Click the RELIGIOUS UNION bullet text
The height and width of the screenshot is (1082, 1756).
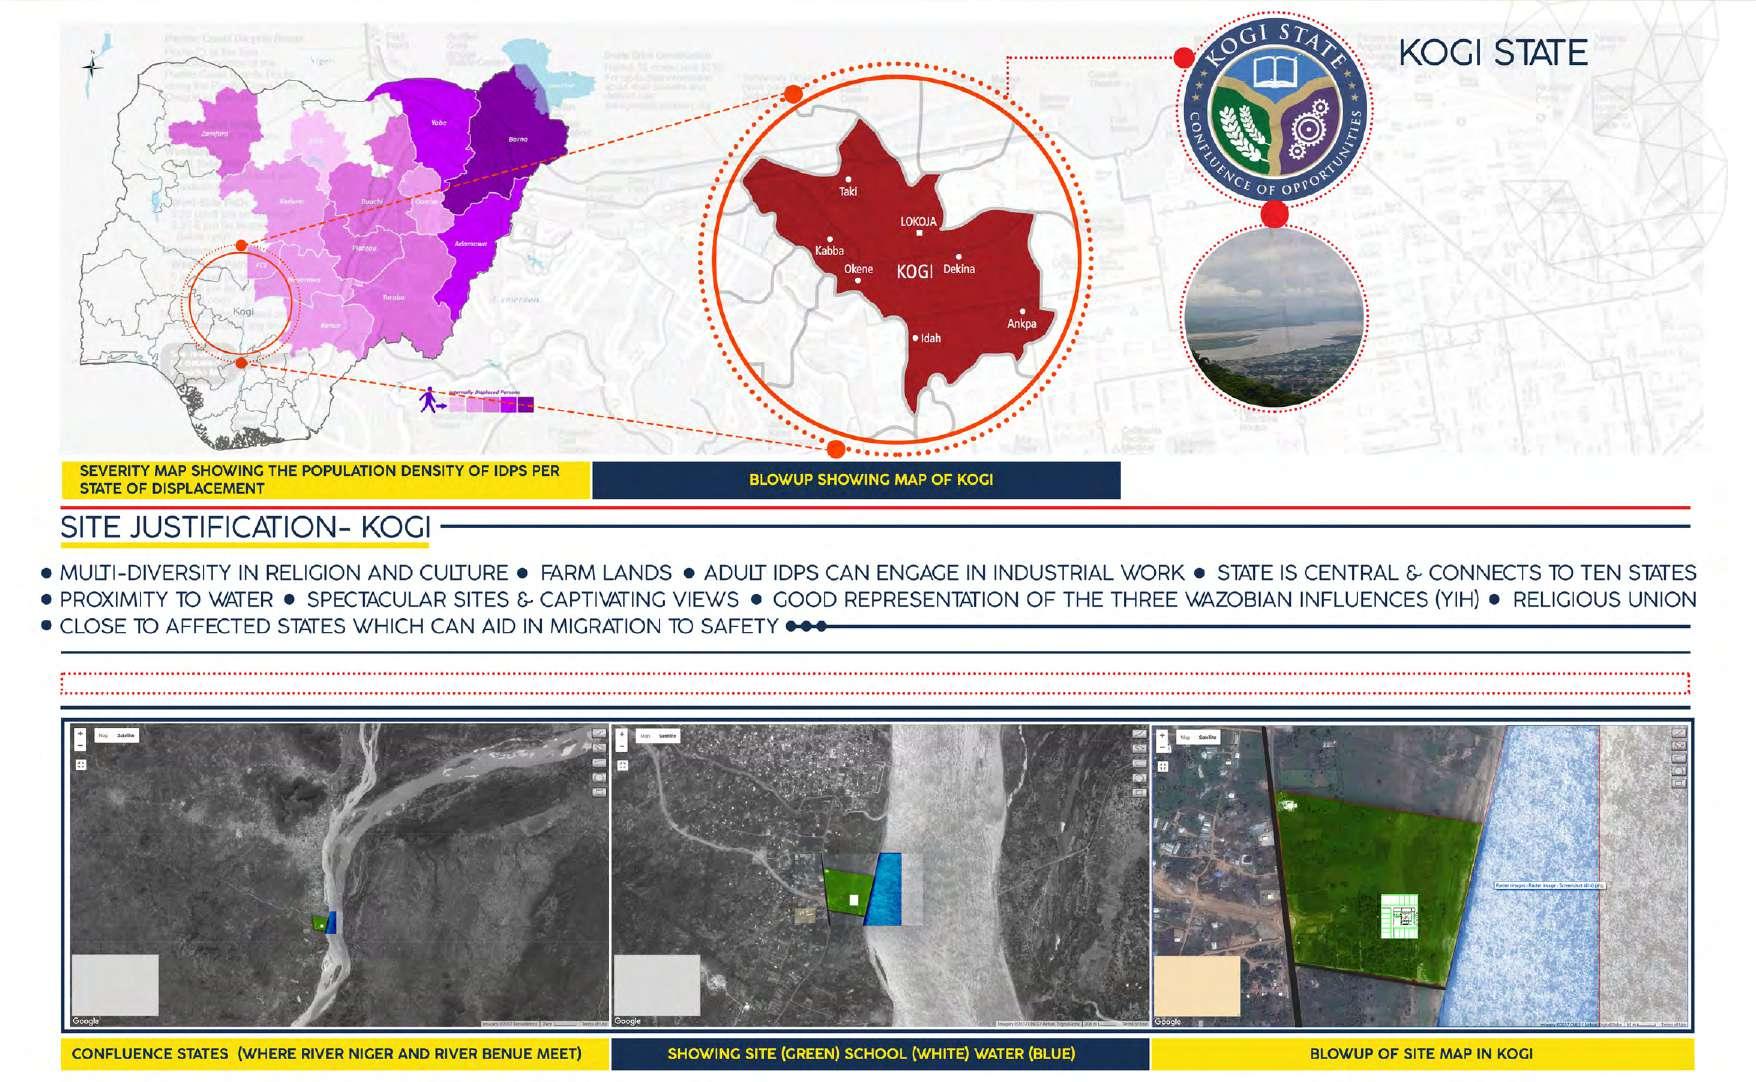[1604, 600]
